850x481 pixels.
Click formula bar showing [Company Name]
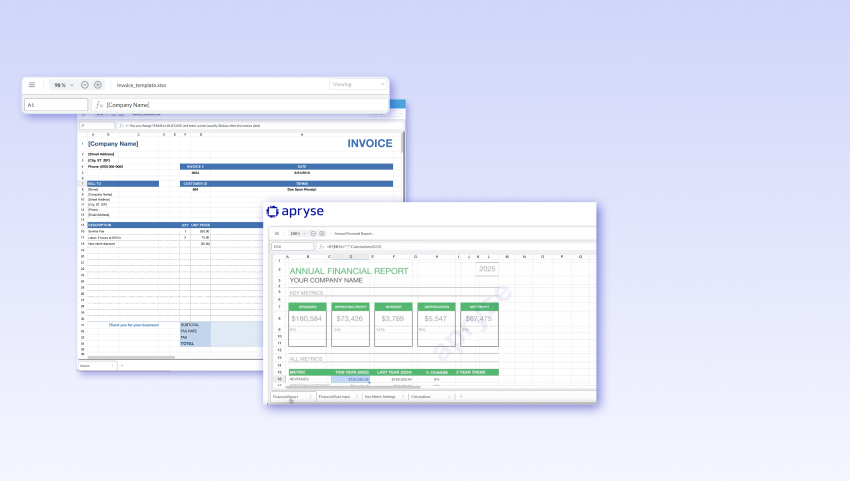(x=240, y=105)
